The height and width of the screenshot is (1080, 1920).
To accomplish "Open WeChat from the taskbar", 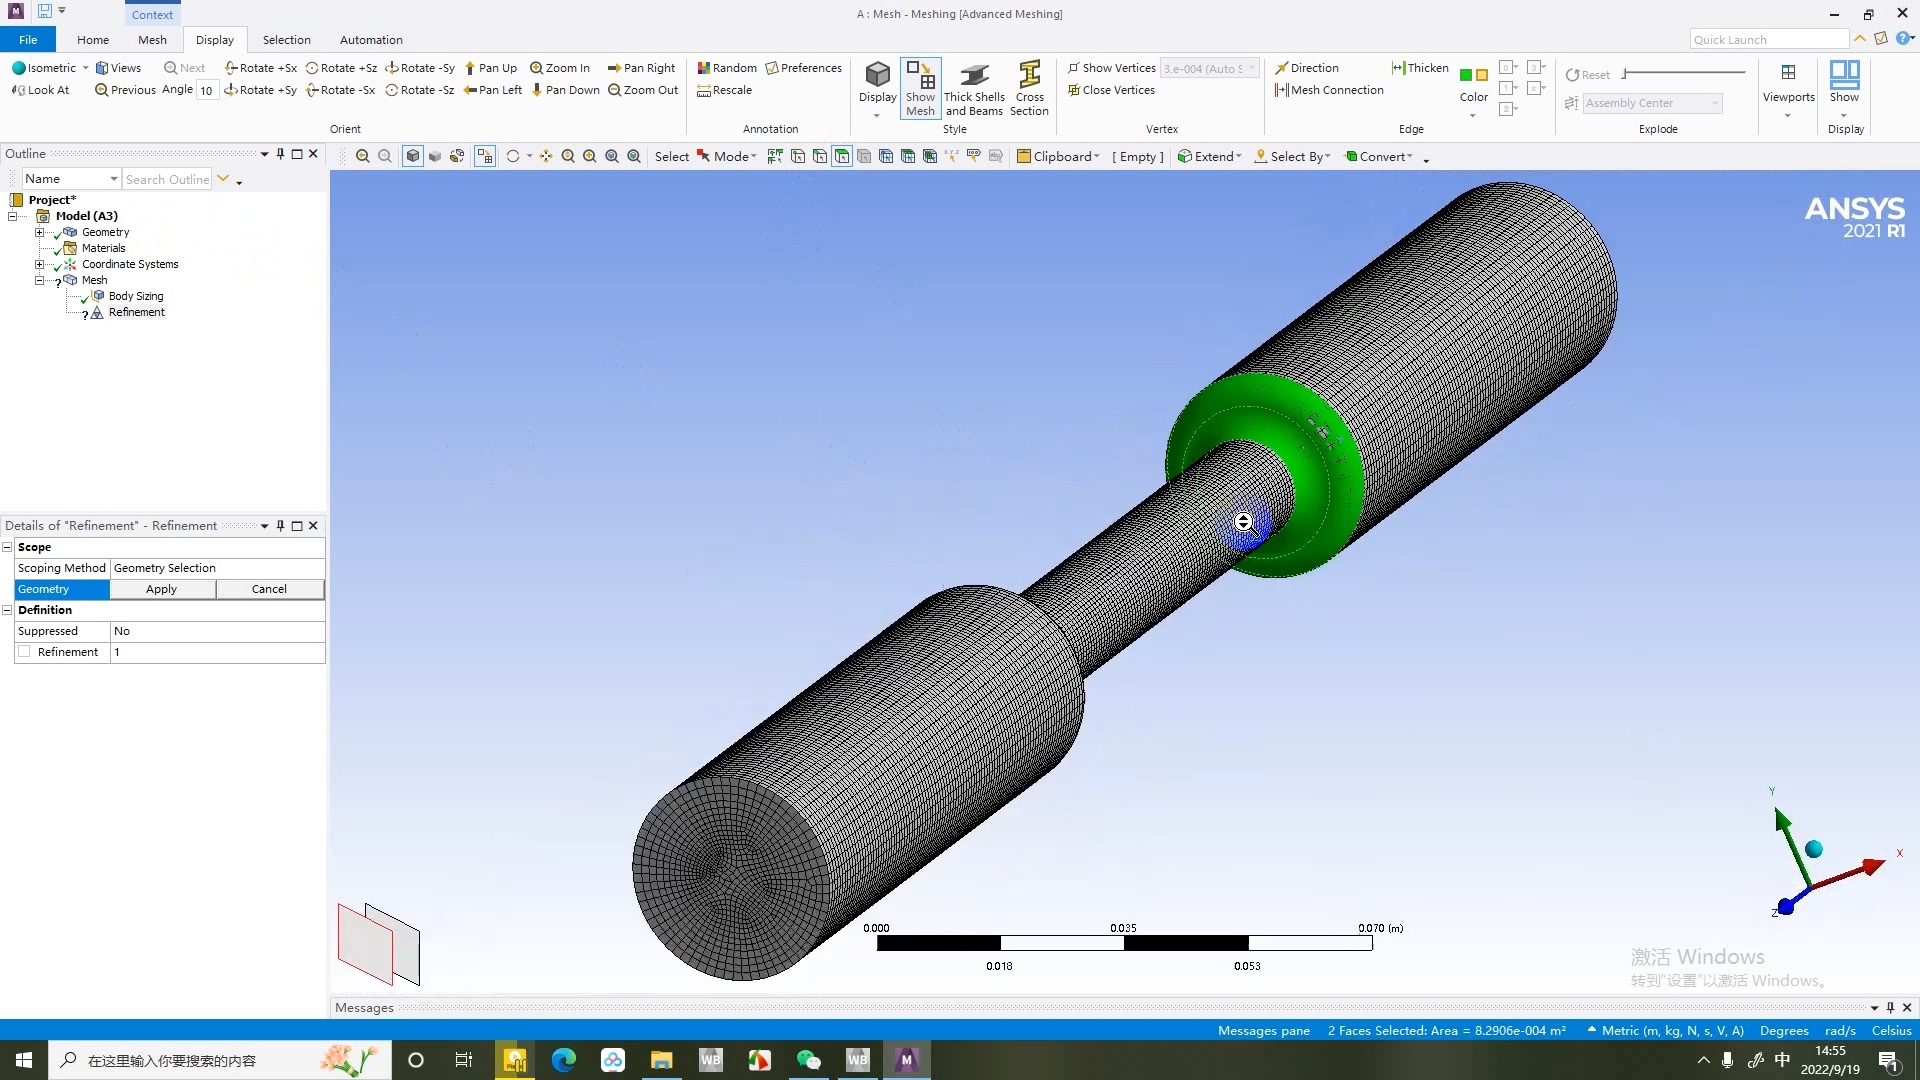I will (809, 1059).
